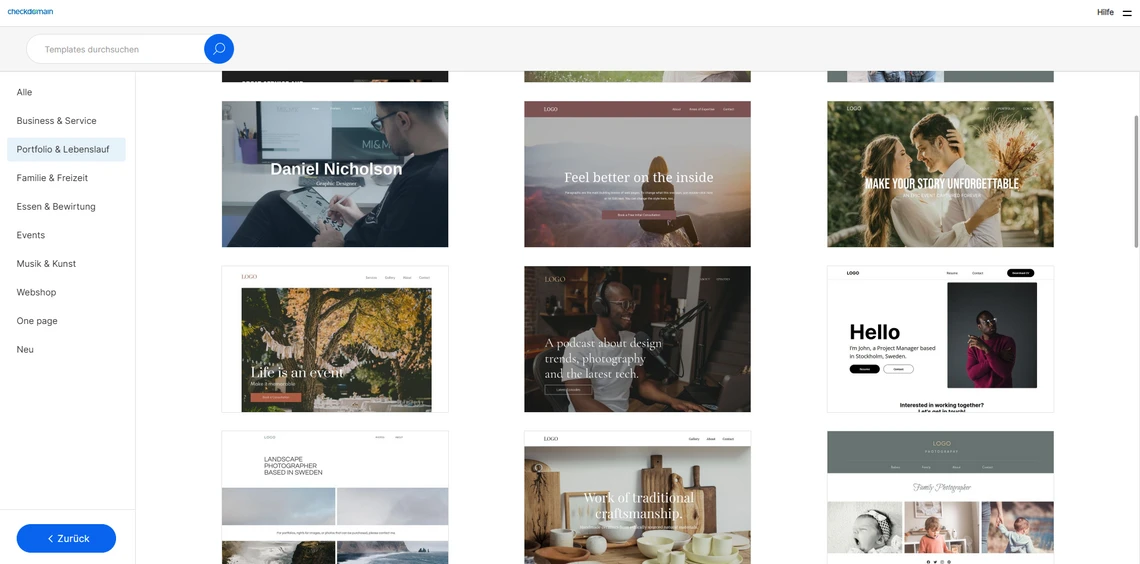Viewport: 1140px width, 564px height.
Task: Open the Essen & Bewirtung category
Action: [x=56, y=207]
